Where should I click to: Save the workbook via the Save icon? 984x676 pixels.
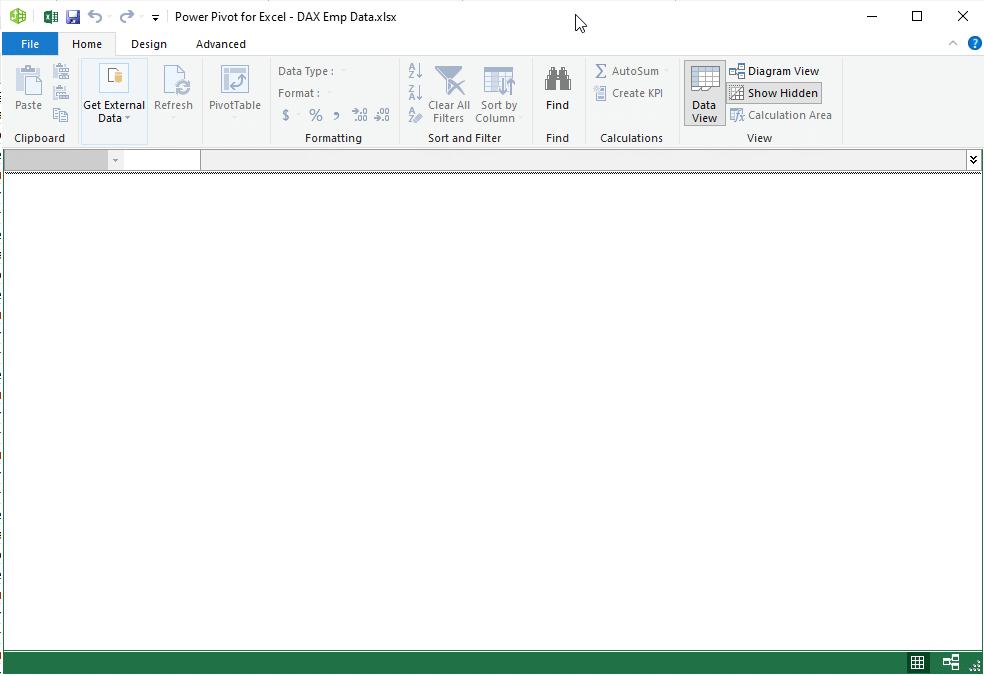(x=71, y=15)
